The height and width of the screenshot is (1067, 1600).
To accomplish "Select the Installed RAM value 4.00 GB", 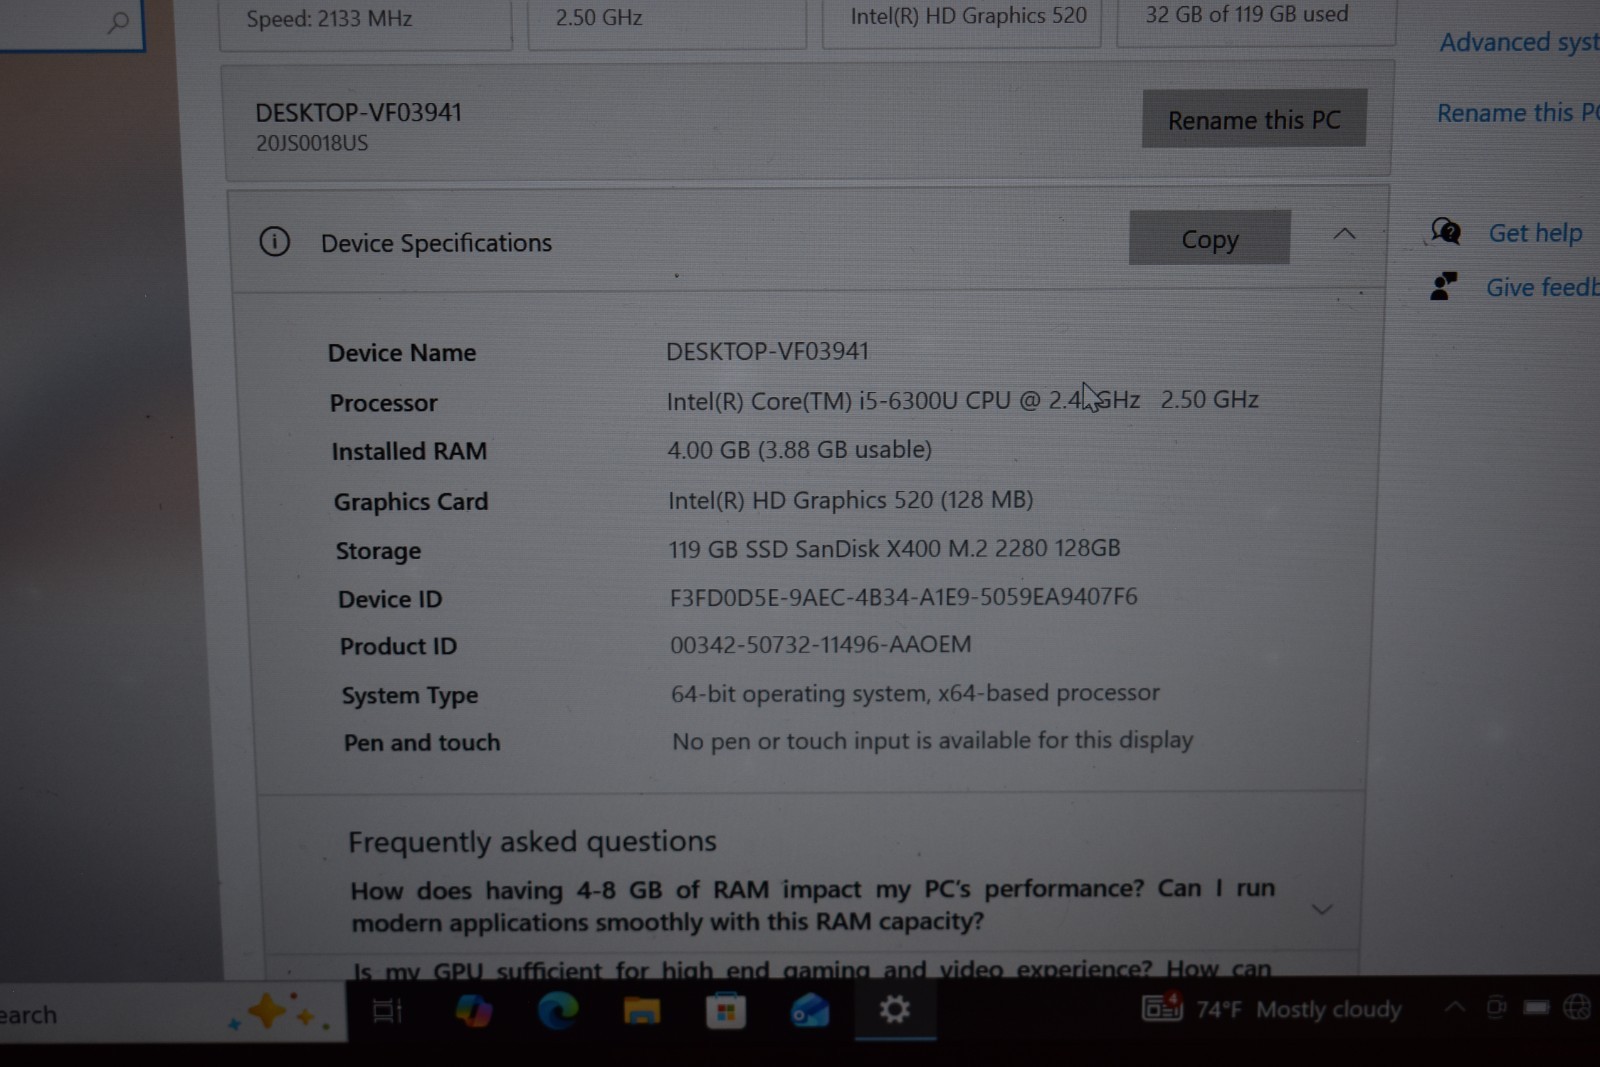I will (799, 450).
